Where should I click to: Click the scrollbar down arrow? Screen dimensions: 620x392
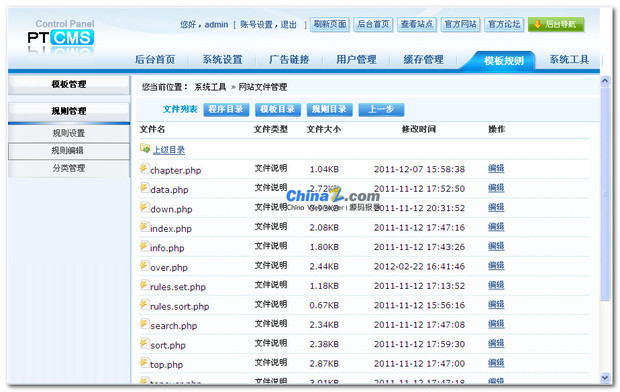605,378
